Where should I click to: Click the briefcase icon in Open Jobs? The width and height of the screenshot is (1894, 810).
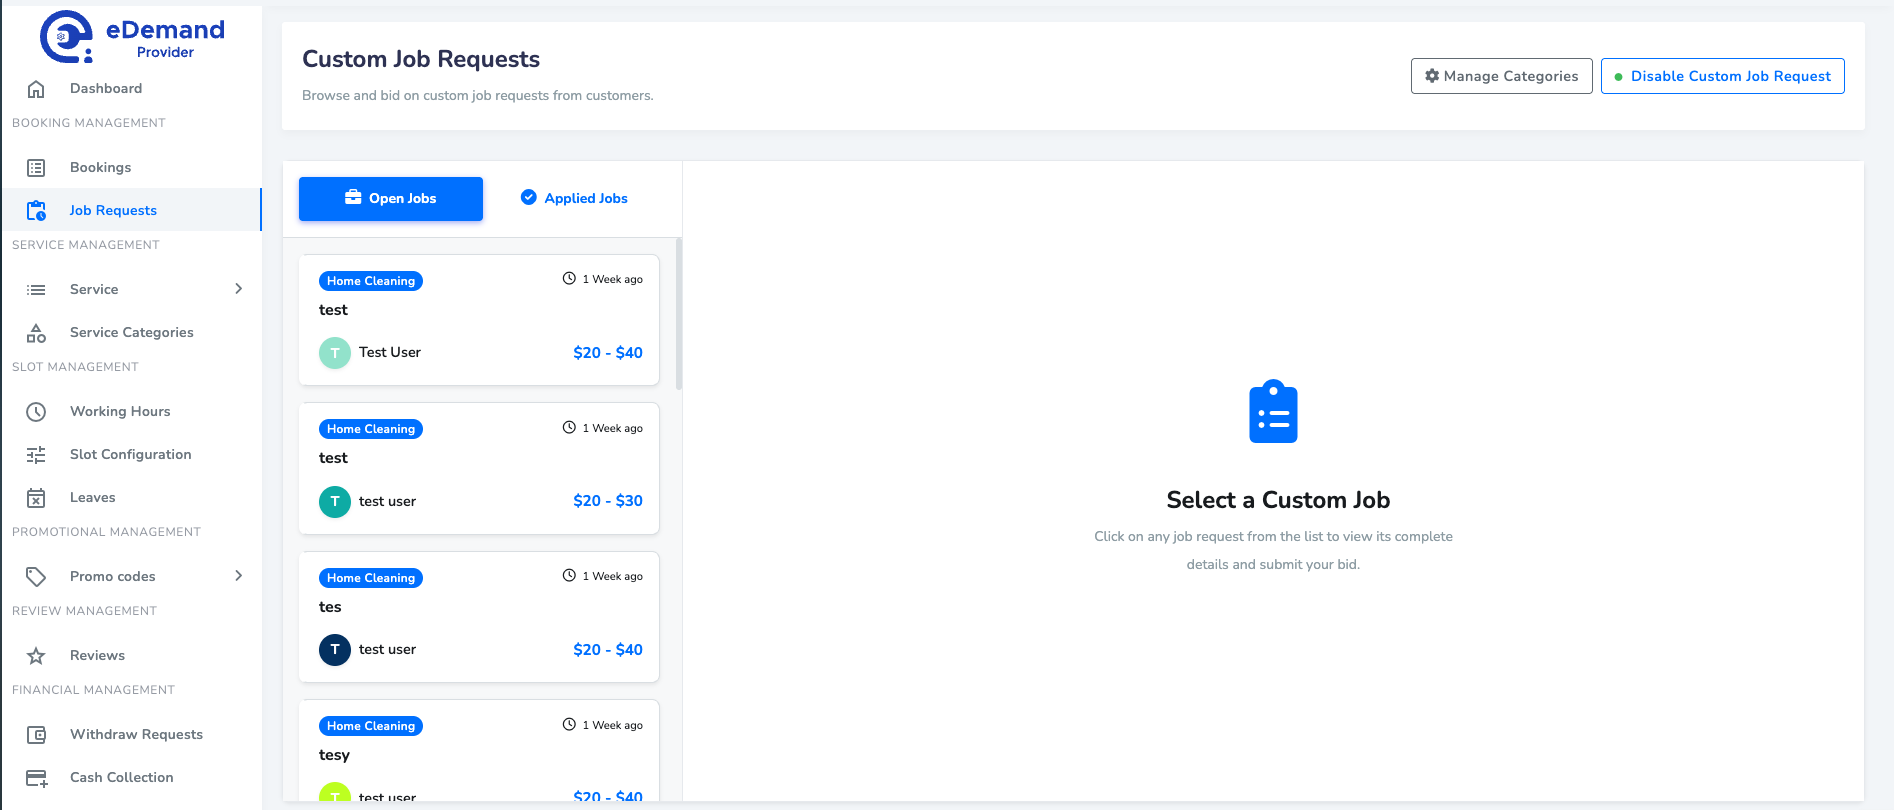point(353,197)
